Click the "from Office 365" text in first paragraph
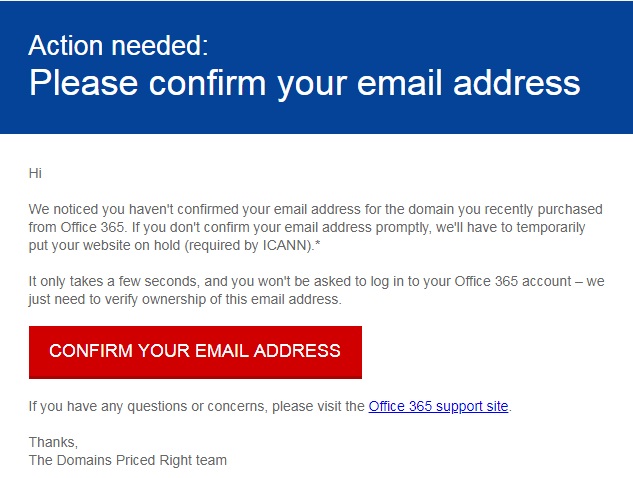This screenshot has width=633, height=478. pyautogui.click(x=76, y=227)
